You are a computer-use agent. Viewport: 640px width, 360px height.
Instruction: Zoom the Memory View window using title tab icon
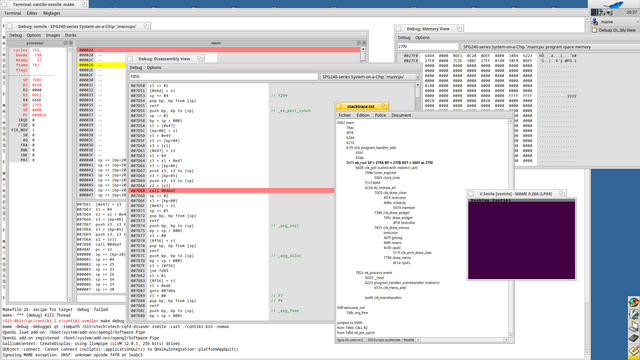(x=459, y=29)
